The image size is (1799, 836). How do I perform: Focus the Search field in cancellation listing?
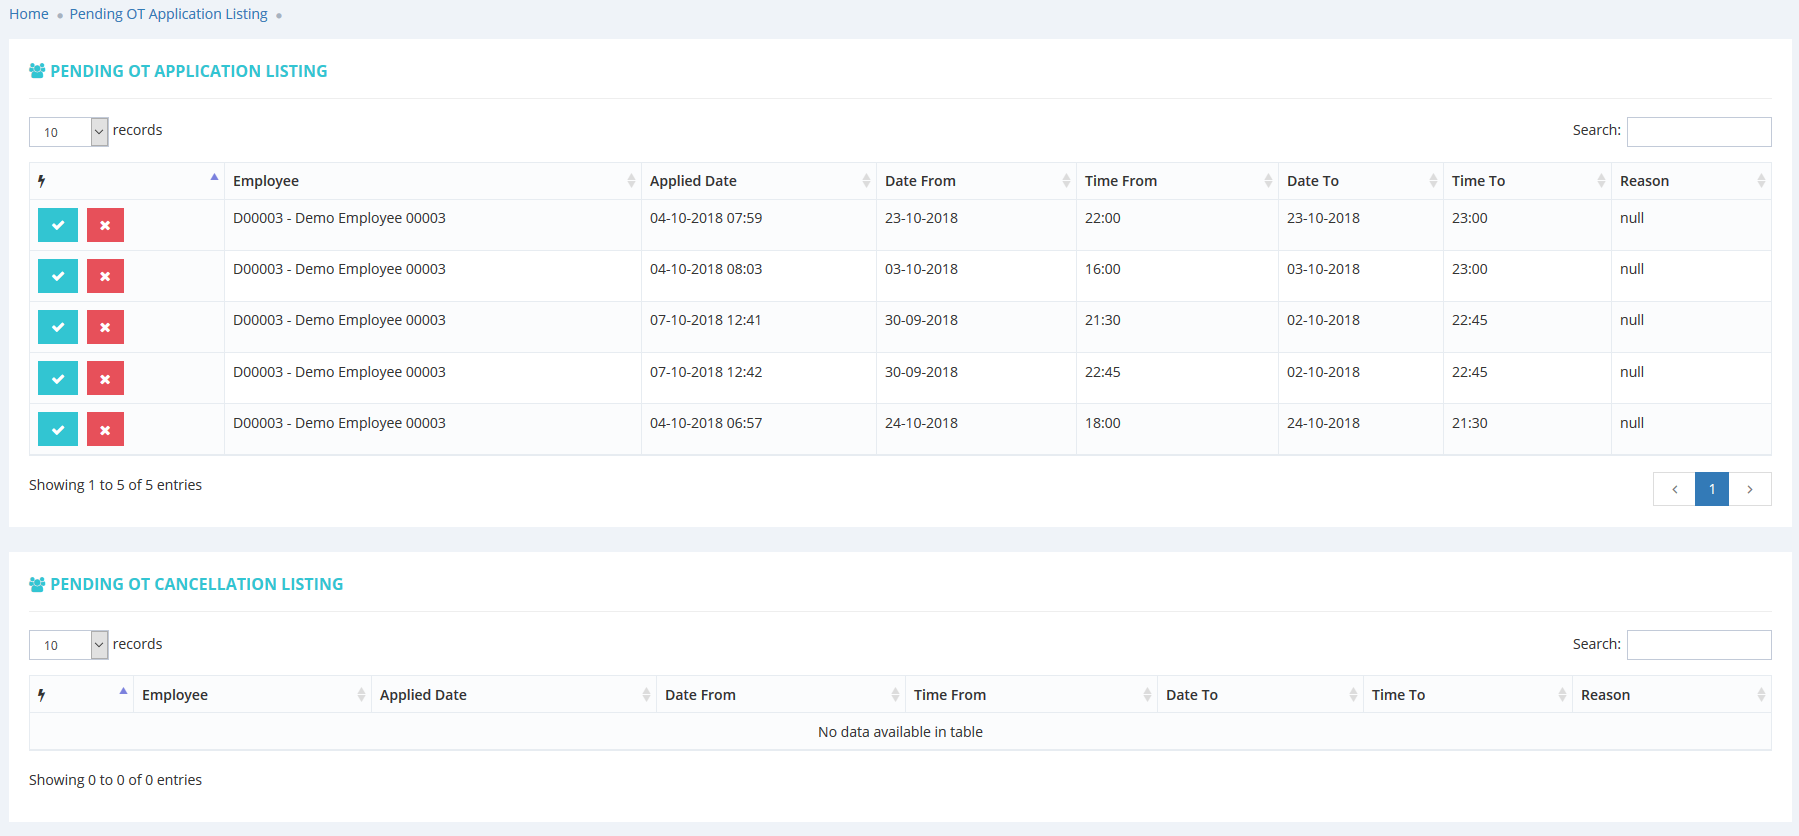pyautogui.click(x=1698, y=645)
